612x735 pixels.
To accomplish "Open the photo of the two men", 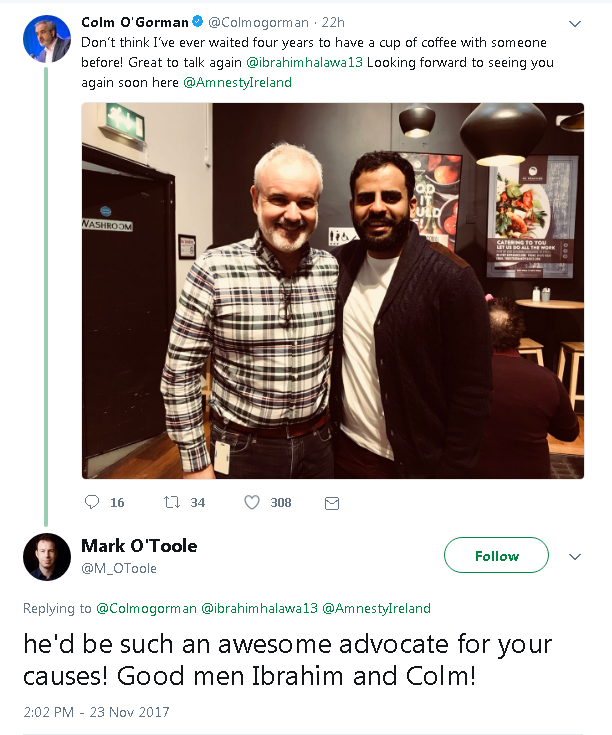I will [332, 290].
